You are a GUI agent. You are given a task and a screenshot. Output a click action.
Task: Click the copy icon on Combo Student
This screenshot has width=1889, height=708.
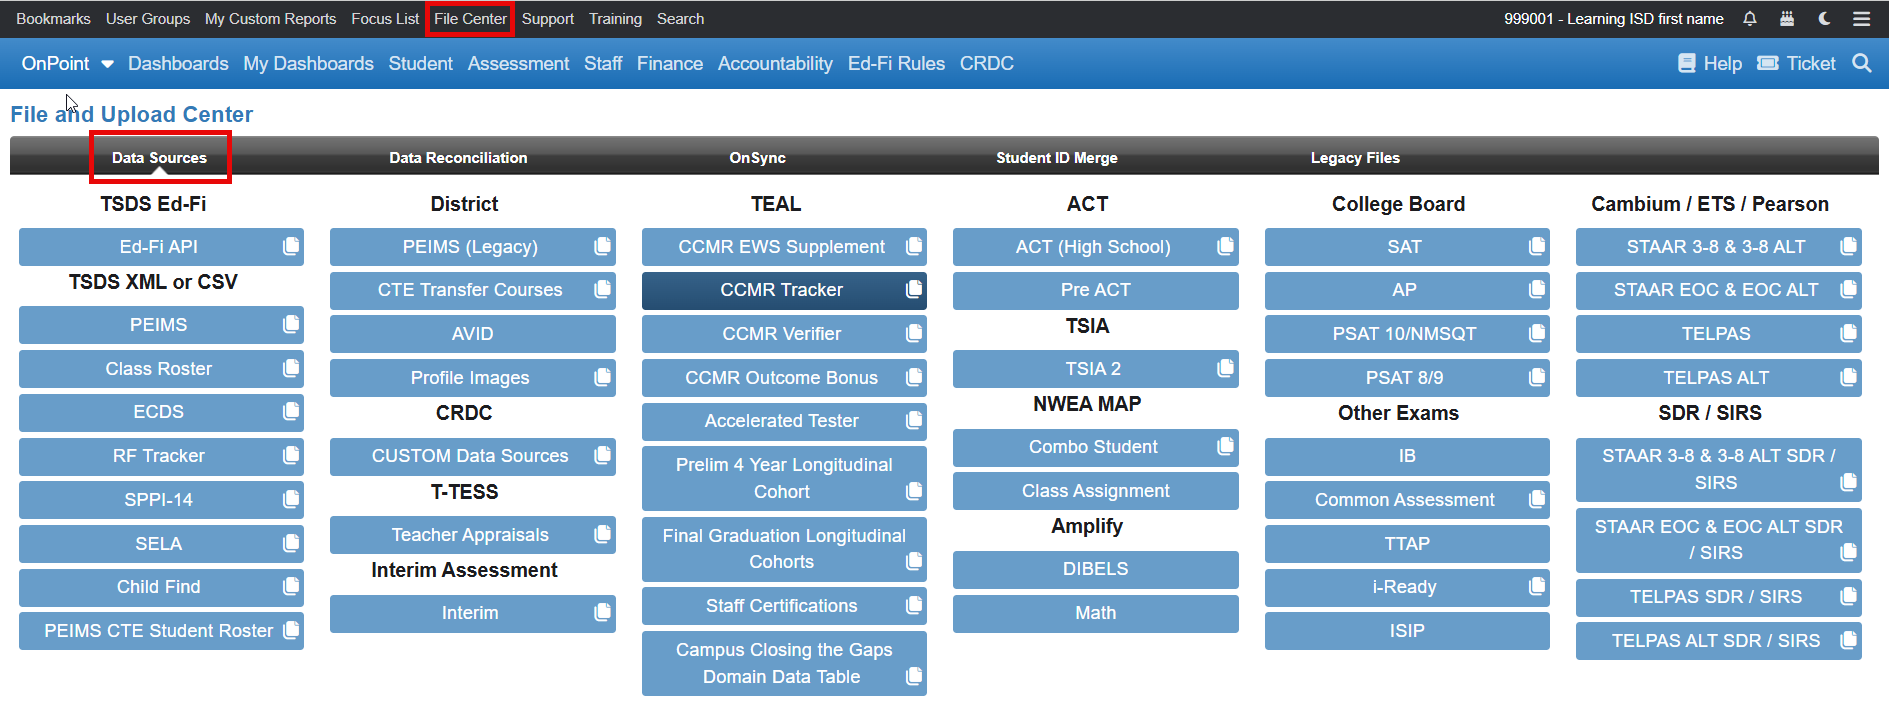click(x=1225, y=446)
